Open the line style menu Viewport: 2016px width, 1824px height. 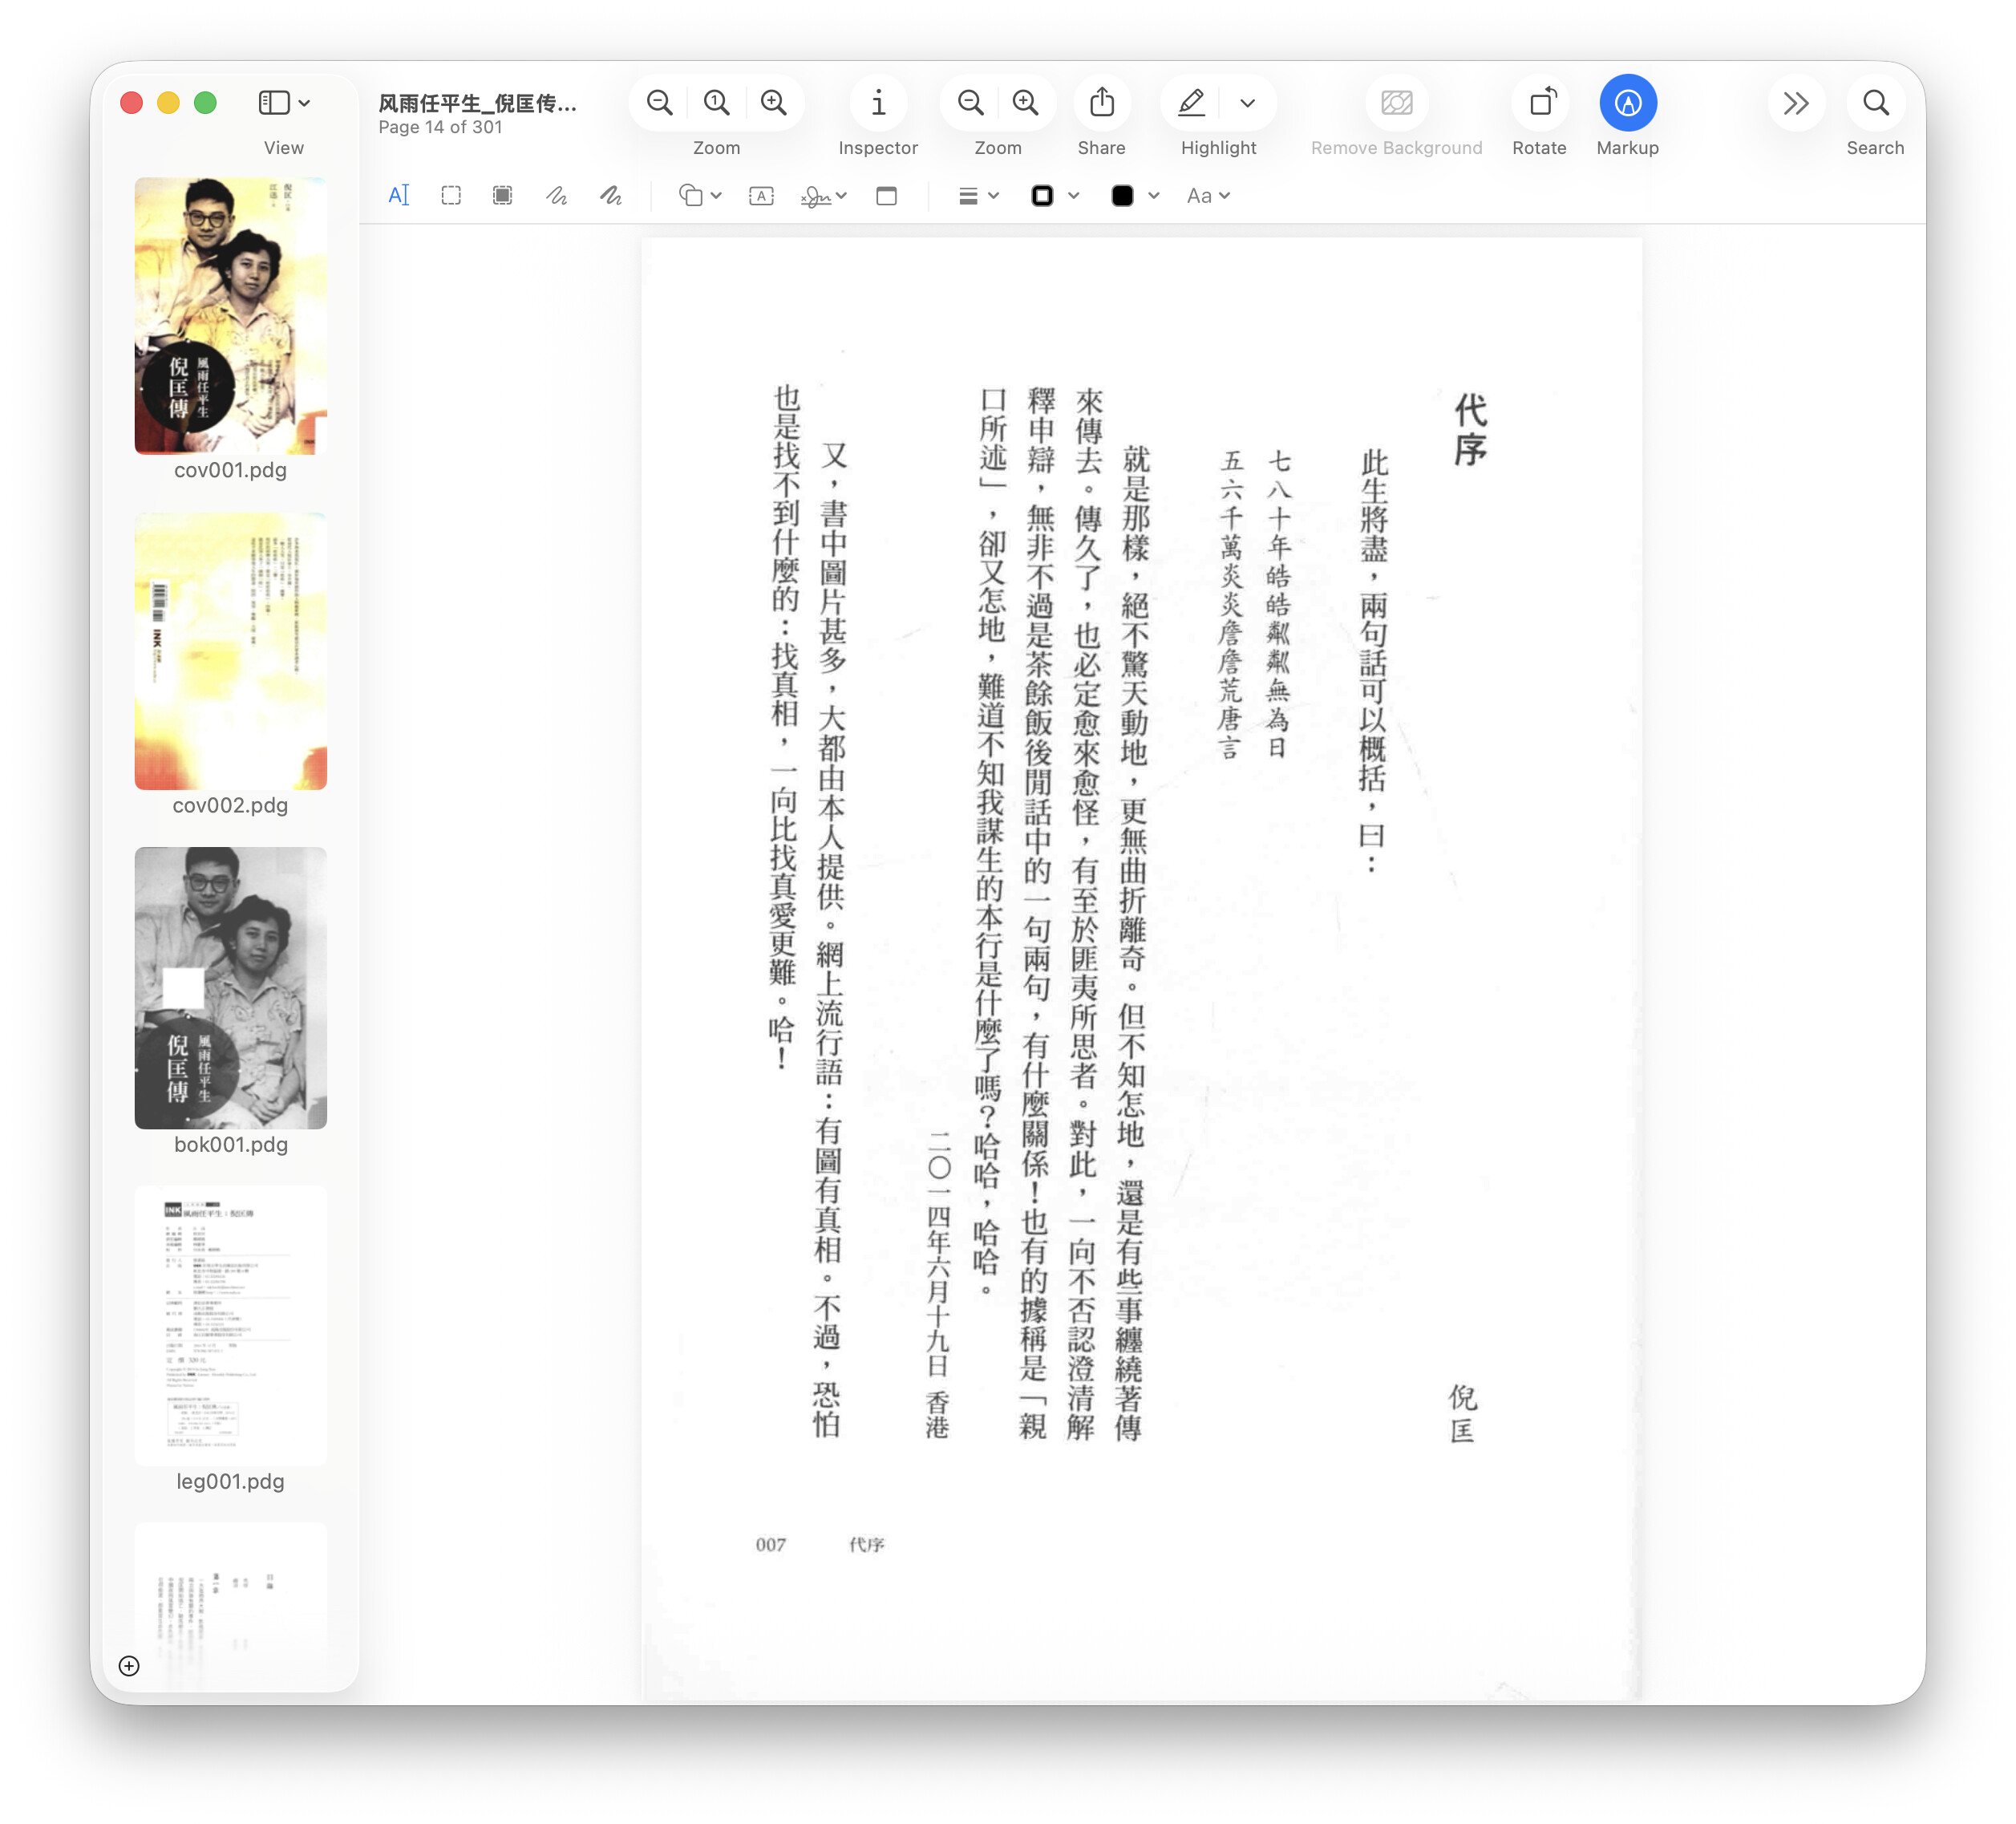[x=978, y=196]
